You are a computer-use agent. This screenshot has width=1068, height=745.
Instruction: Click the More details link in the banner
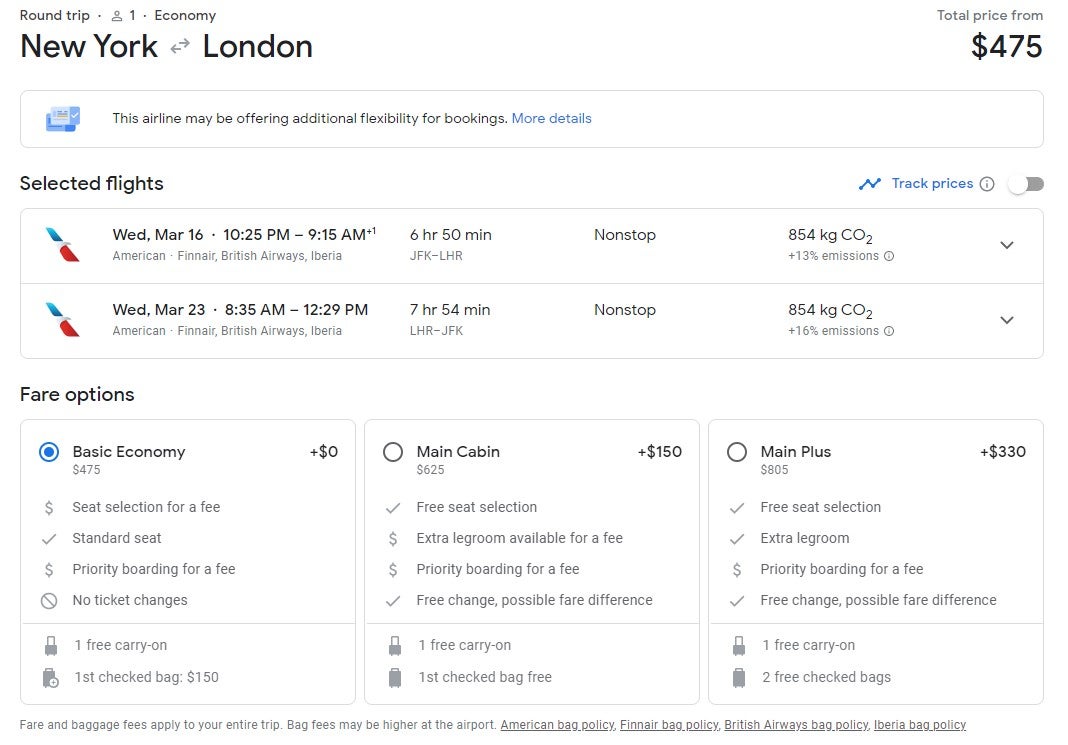point(551,118)
